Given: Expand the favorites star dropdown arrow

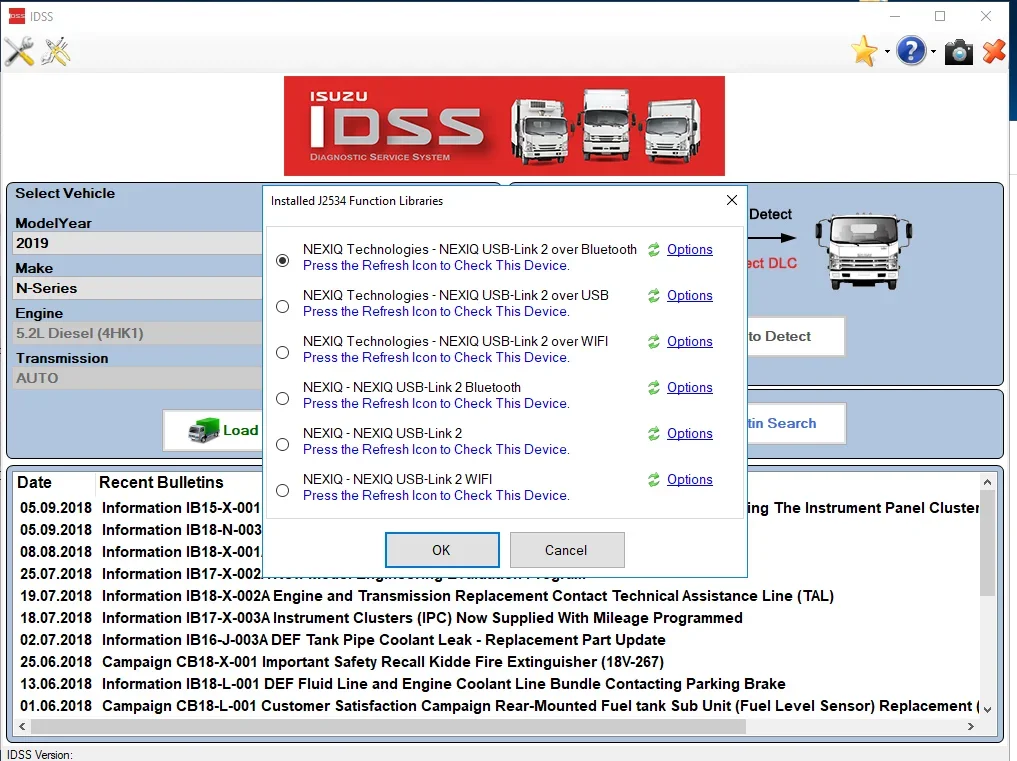Looking at the screenshot, I should pyautogui.click(x=887, y=52).
